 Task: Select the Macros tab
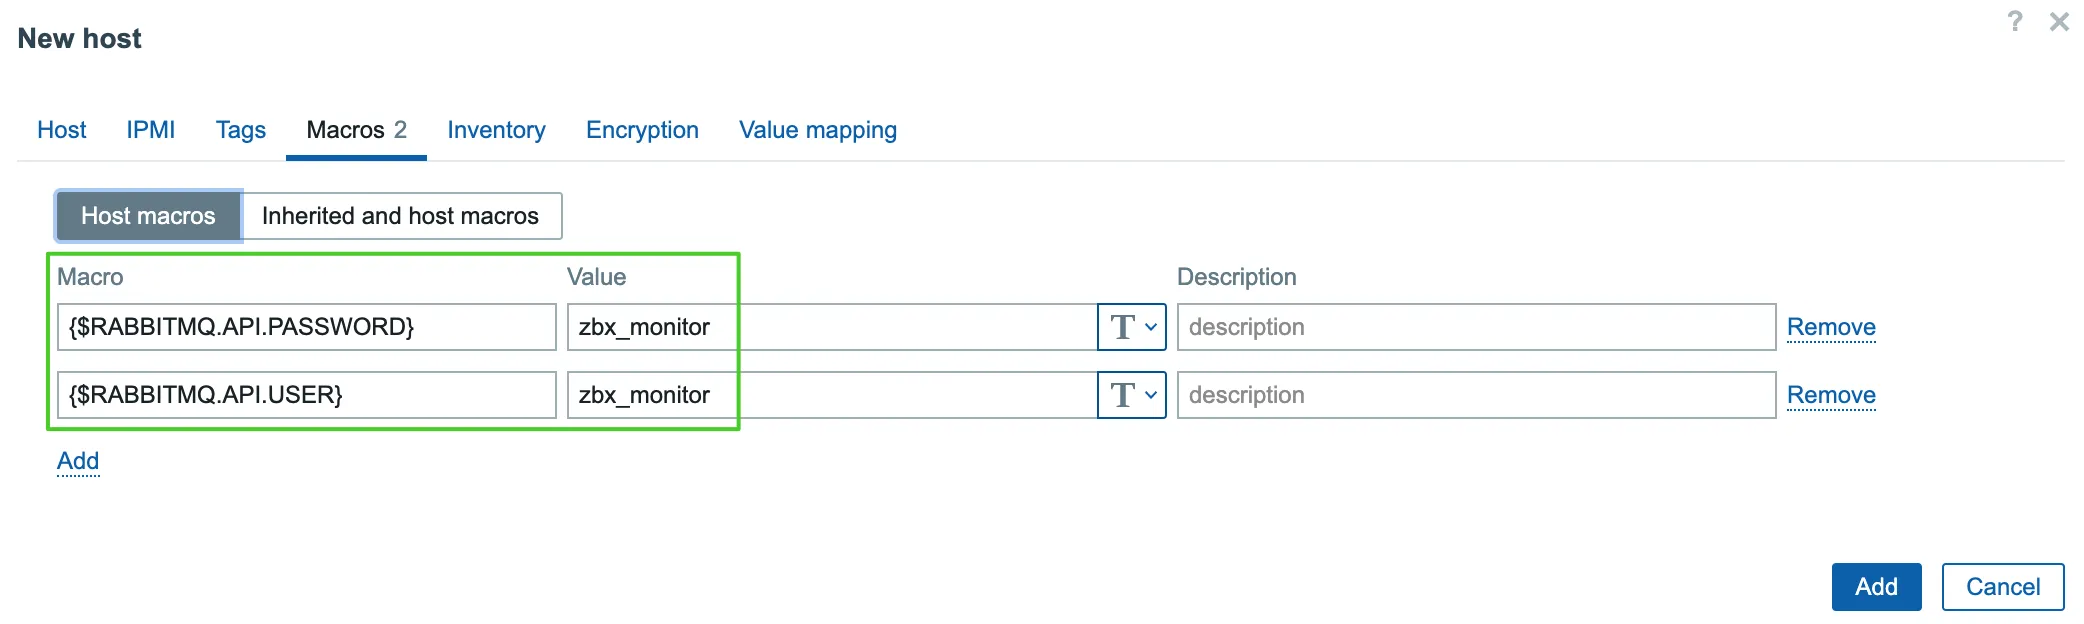[356, 130]
